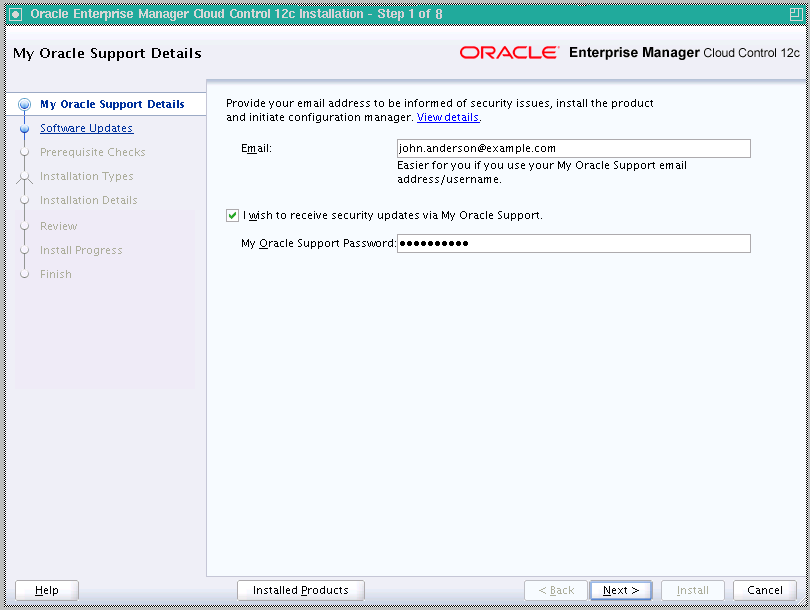Focus the Email input field
Viewport: 810px width, 610px height.
click(573, 149)
